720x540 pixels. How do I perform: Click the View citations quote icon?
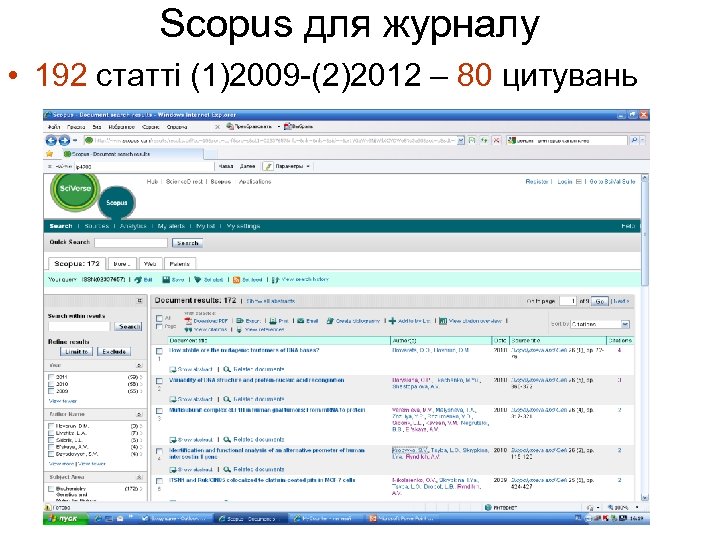[188, 330]
